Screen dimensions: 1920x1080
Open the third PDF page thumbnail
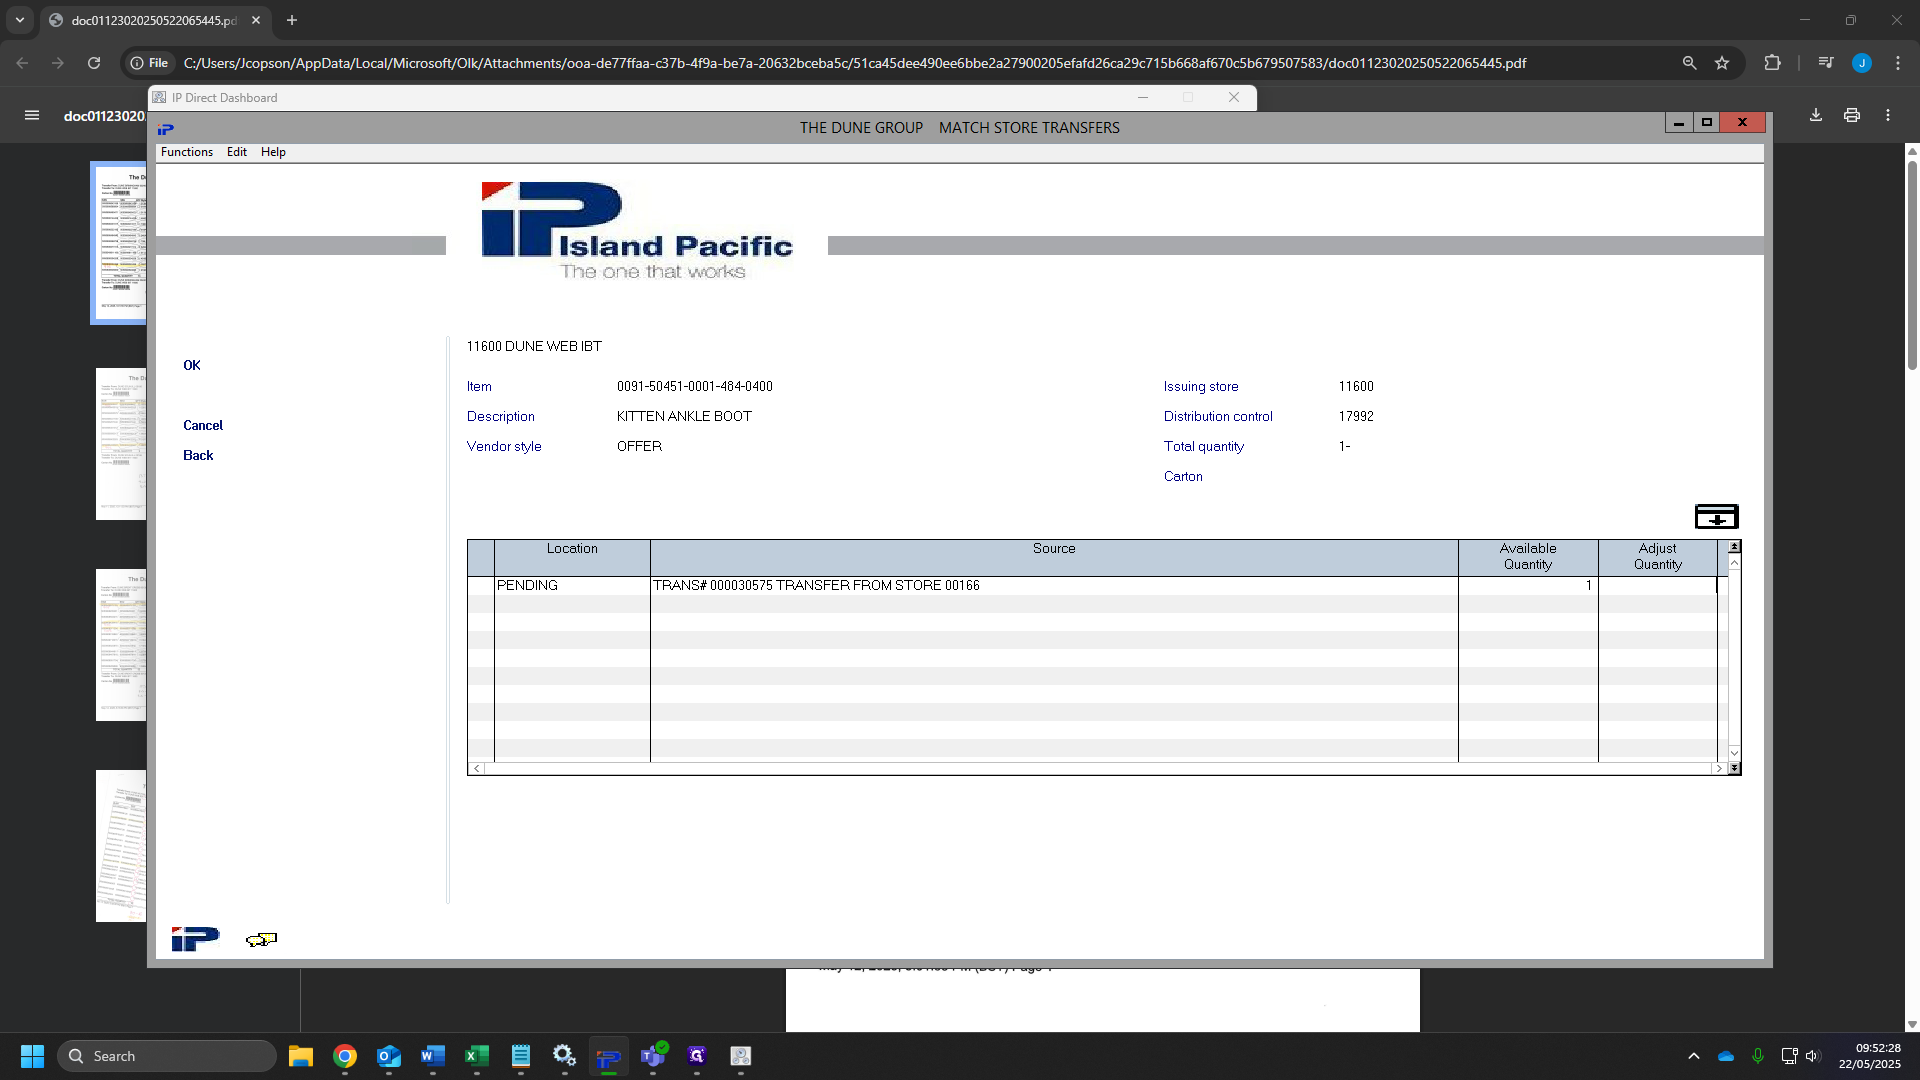[x=121, y=645]
